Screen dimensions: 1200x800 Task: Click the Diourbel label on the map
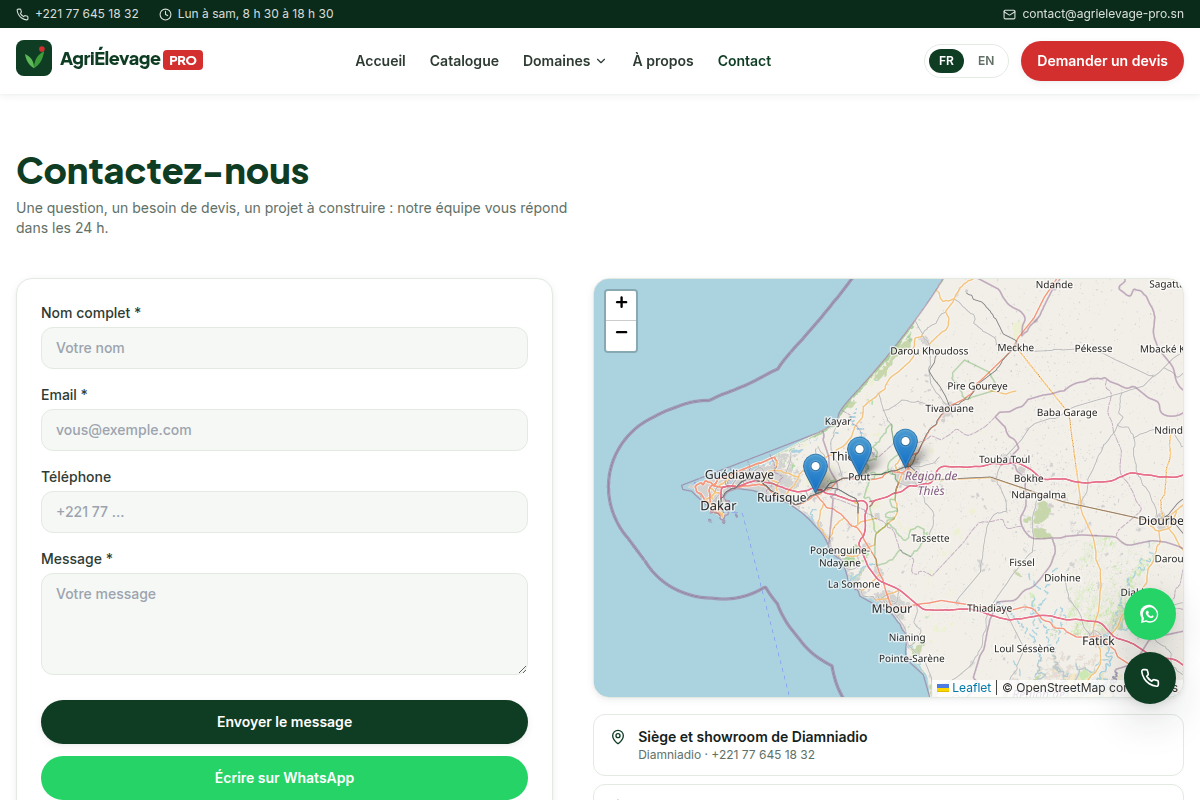pos(1161,521)
